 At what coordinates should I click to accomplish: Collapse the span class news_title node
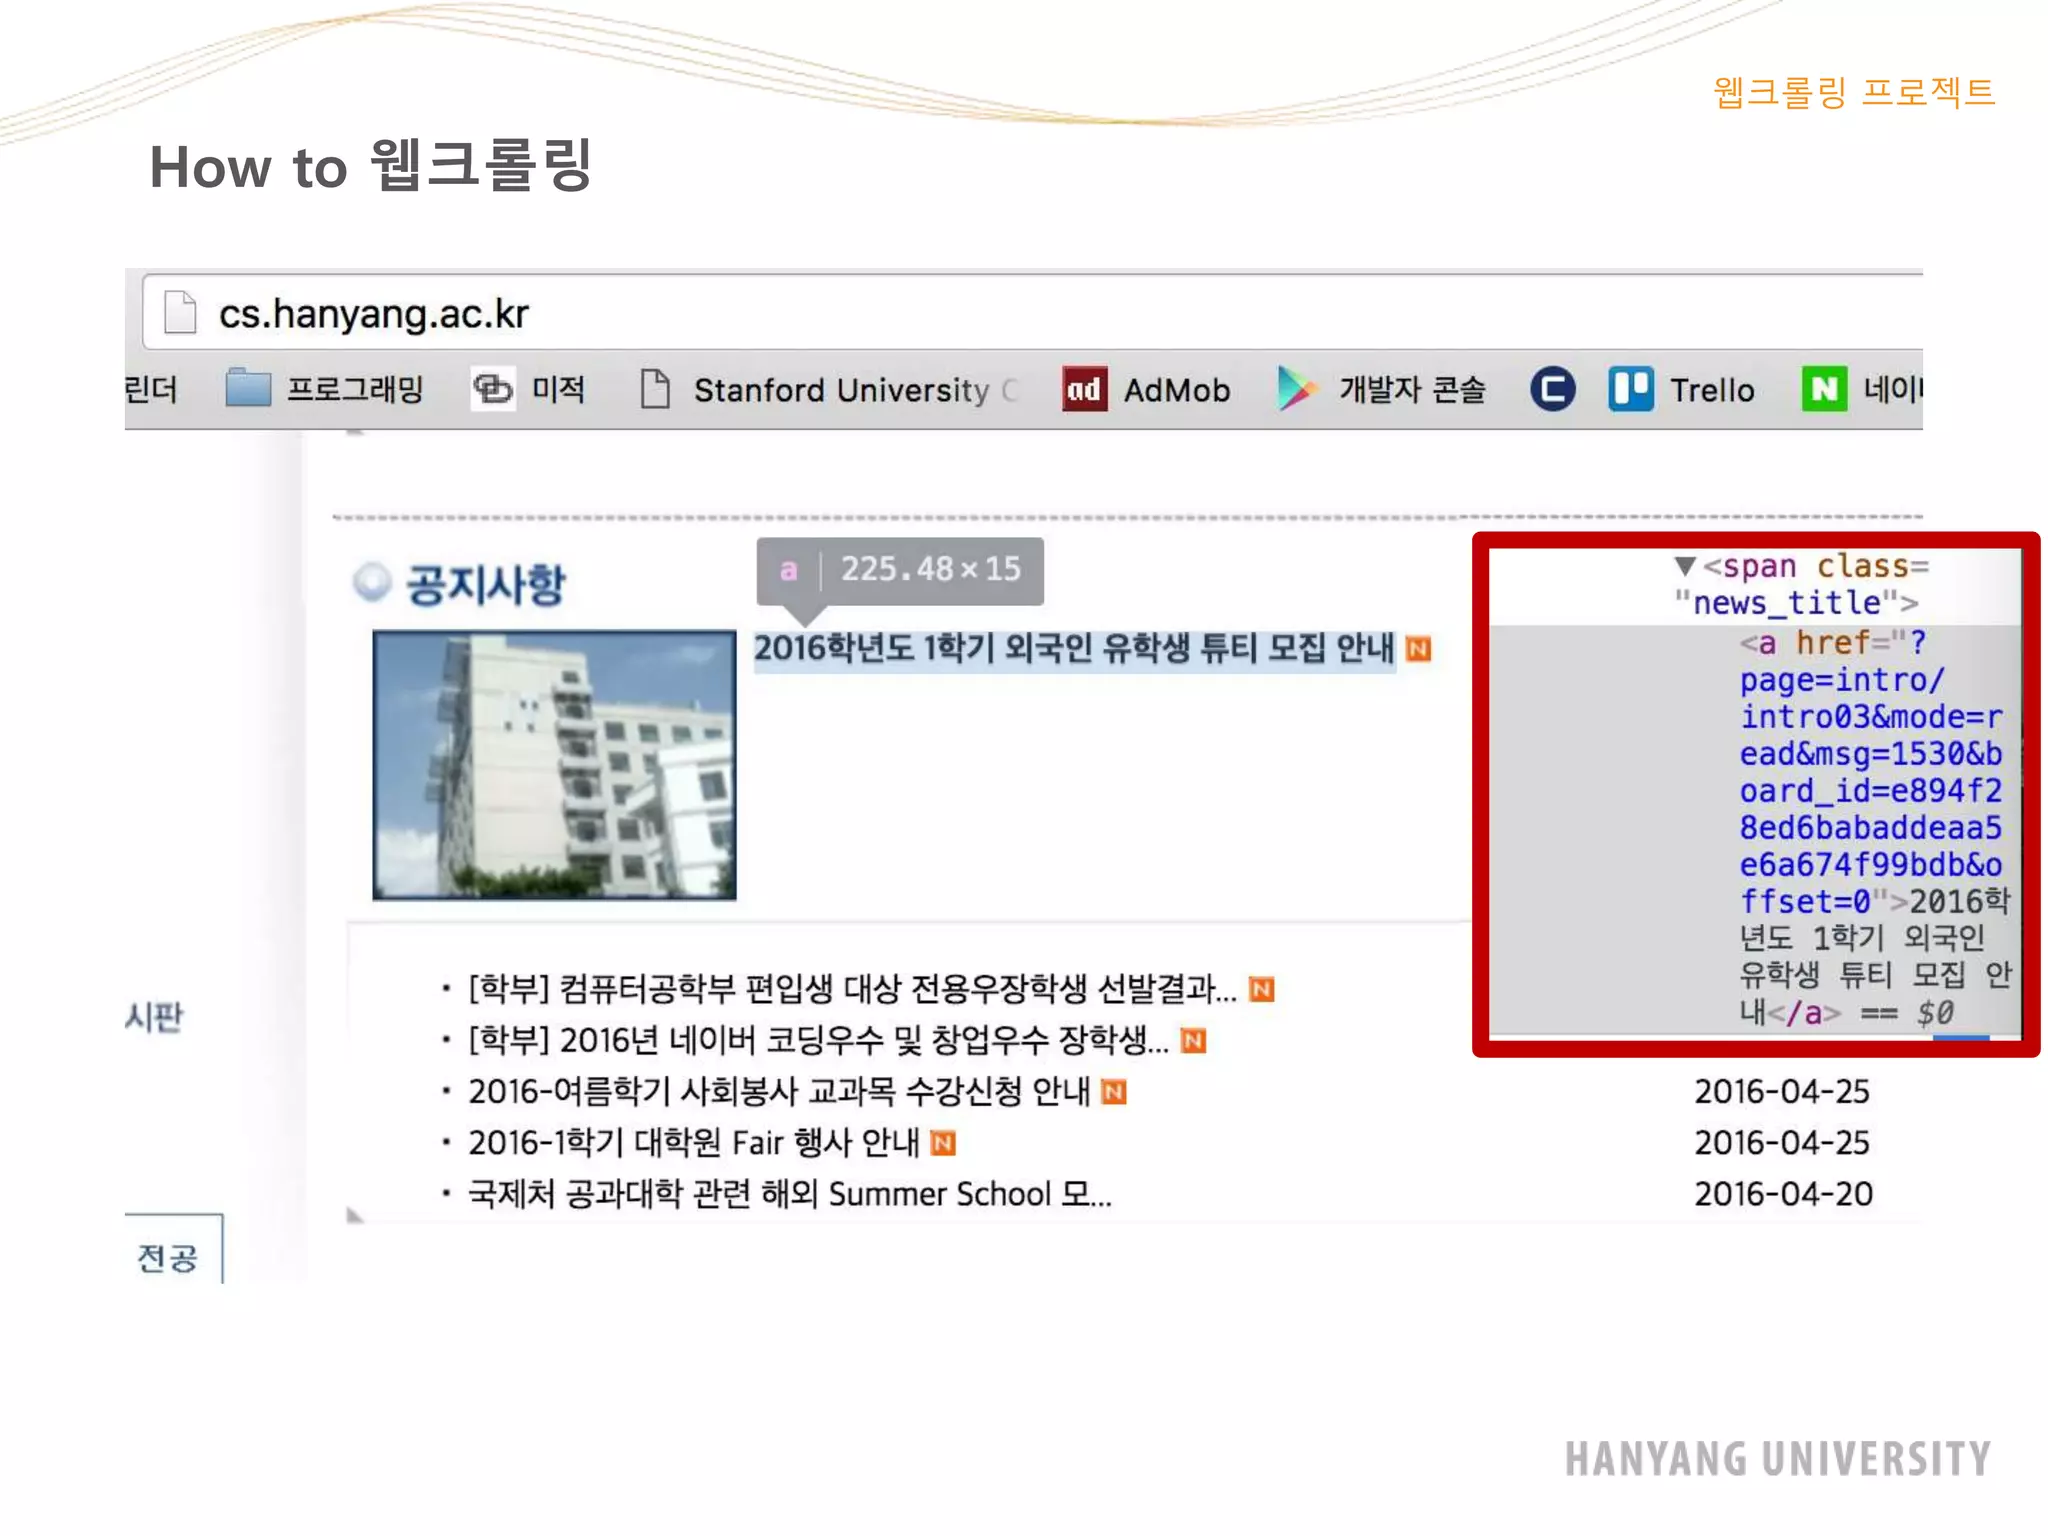click(x=1685, y=566)
